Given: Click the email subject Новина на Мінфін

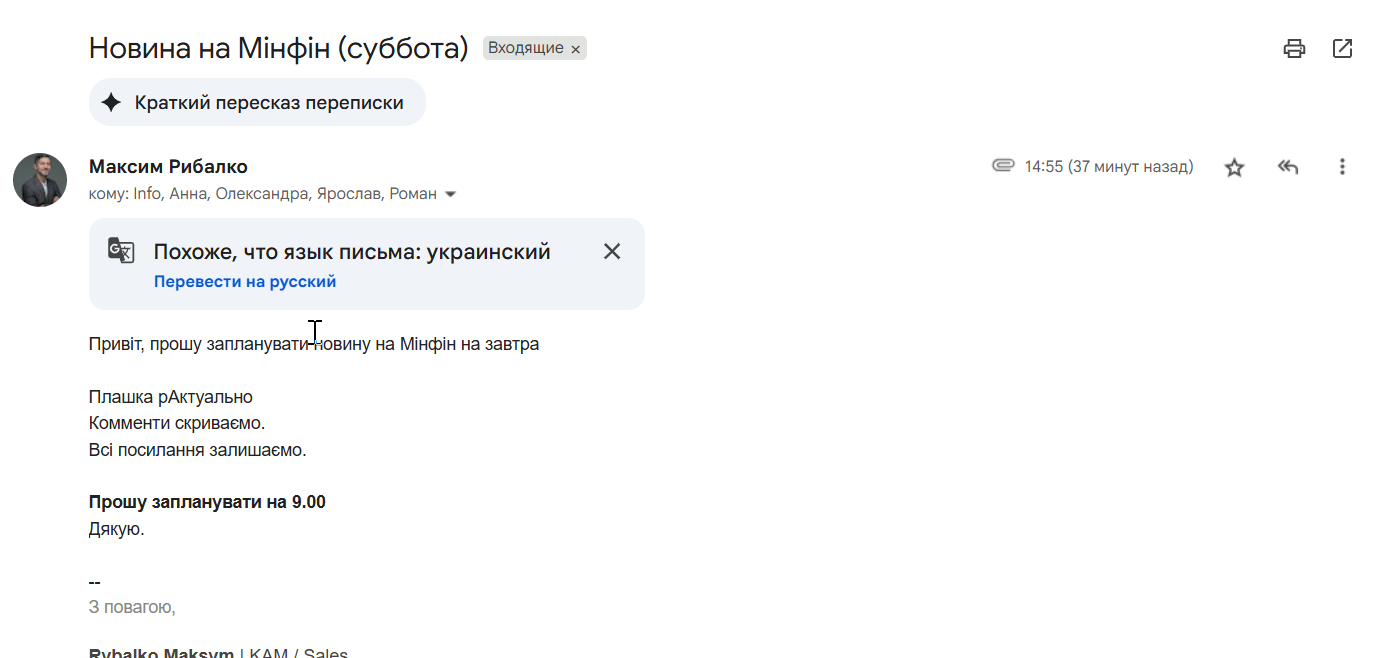Looking at the screenshot, I should pos(278,48).
